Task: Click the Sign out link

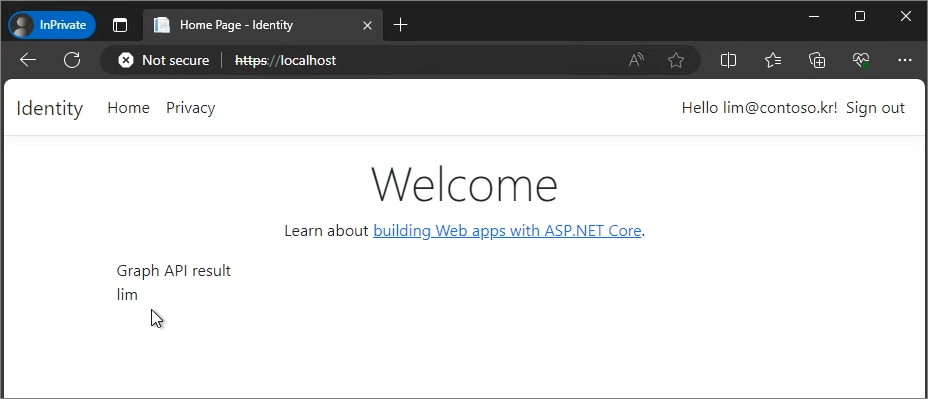Action: coord(875,108)
